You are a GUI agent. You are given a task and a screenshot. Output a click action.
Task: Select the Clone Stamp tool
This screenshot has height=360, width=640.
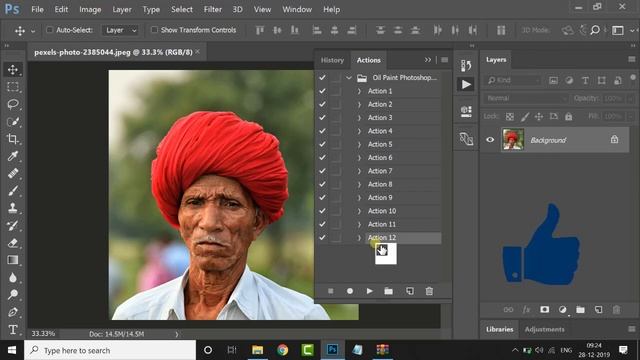[13, 208]
